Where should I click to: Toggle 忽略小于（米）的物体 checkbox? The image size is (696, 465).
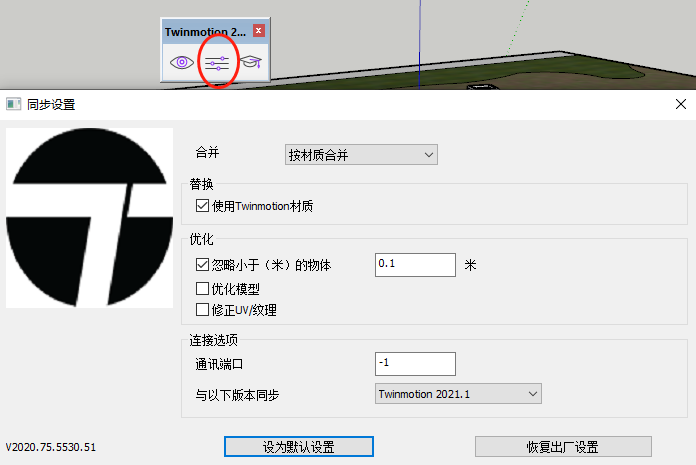click(x=202, y=264)
